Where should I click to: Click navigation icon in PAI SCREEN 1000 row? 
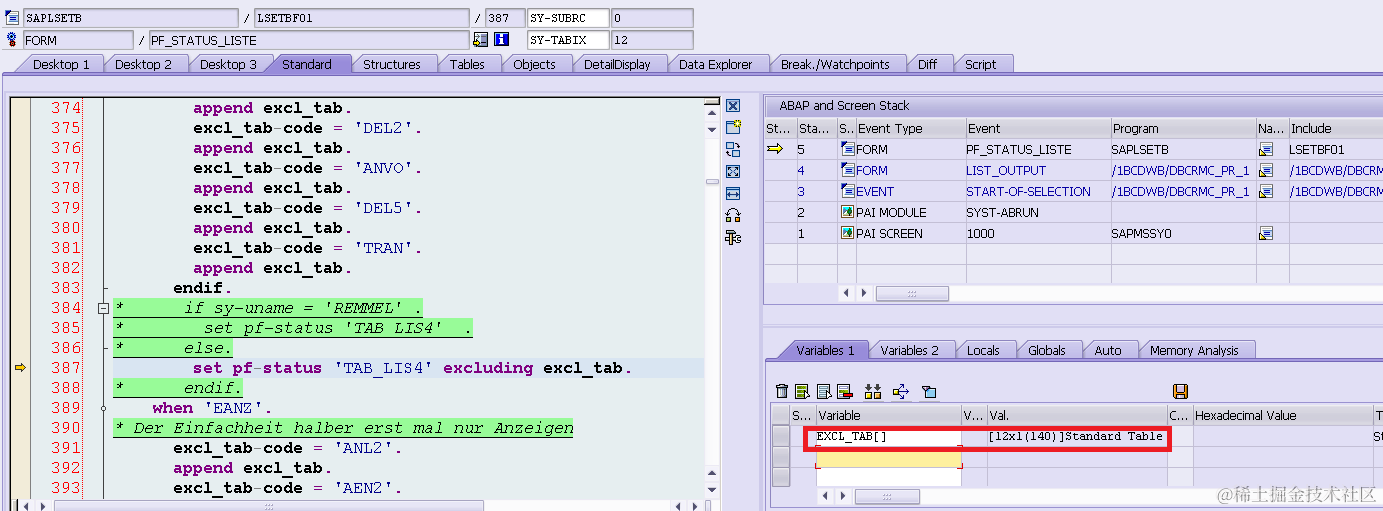(x=1266, y=233)
